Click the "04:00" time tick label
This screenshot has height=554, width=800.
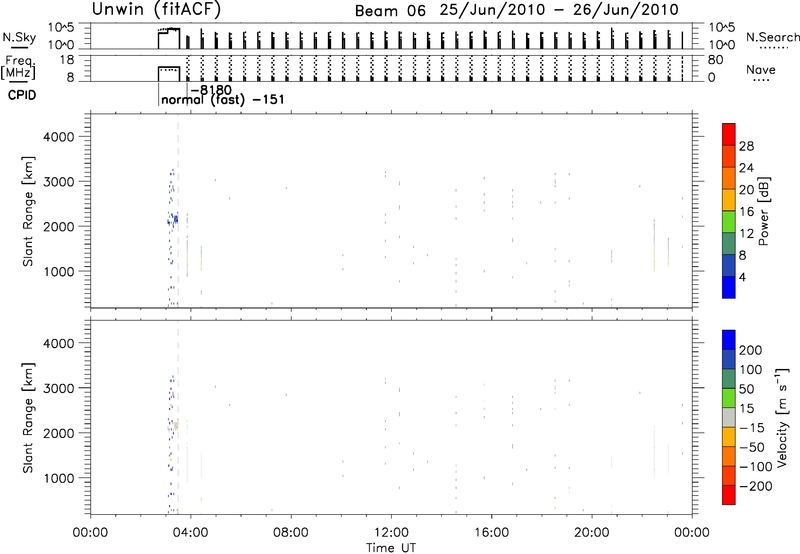(191, 533)
